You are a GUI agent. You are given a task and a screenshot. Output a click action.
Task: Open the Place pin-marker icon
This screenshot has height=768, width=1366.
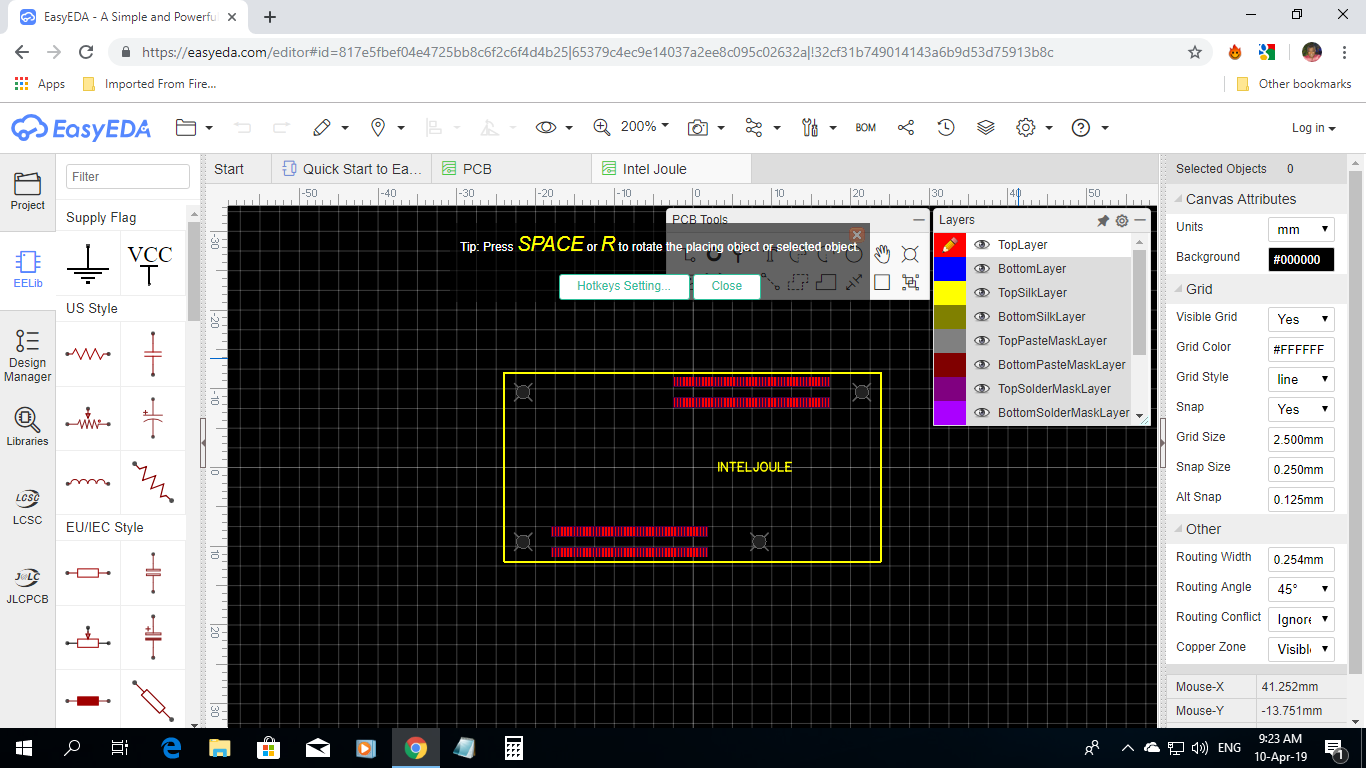[378, 127]
